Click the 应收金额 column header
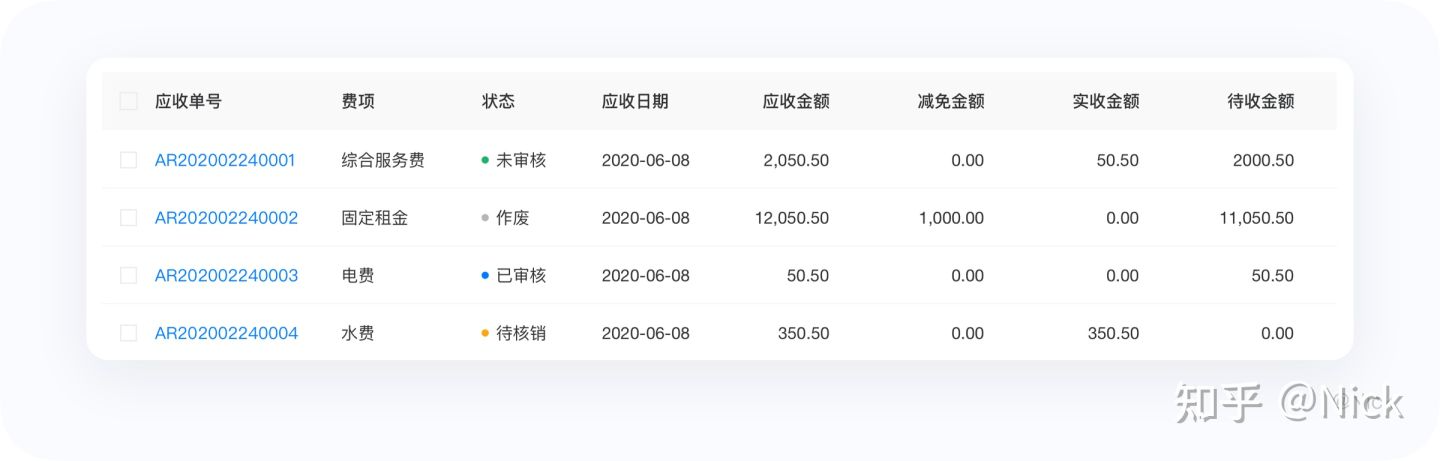Screen dimensions: 1440x461 (x=796, y=101)
